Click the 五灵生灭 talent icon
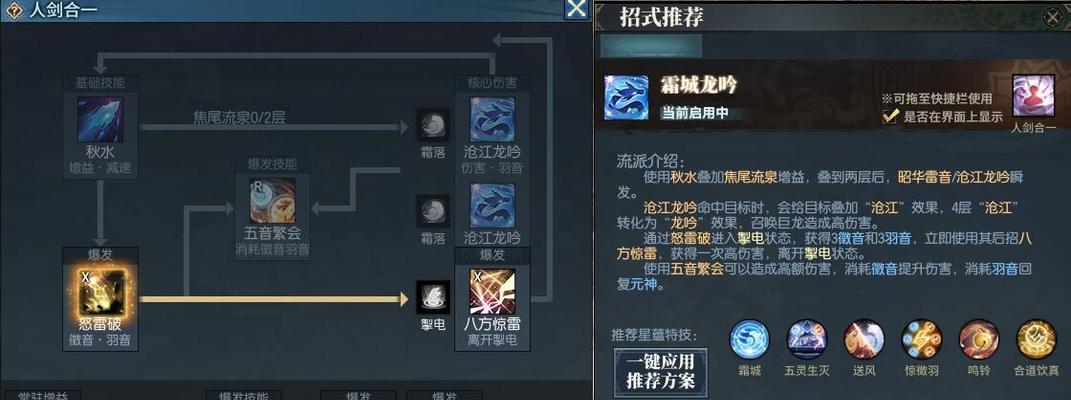Image resolution: width=1071 pixels, height=400 pixels. coord(807,340)
